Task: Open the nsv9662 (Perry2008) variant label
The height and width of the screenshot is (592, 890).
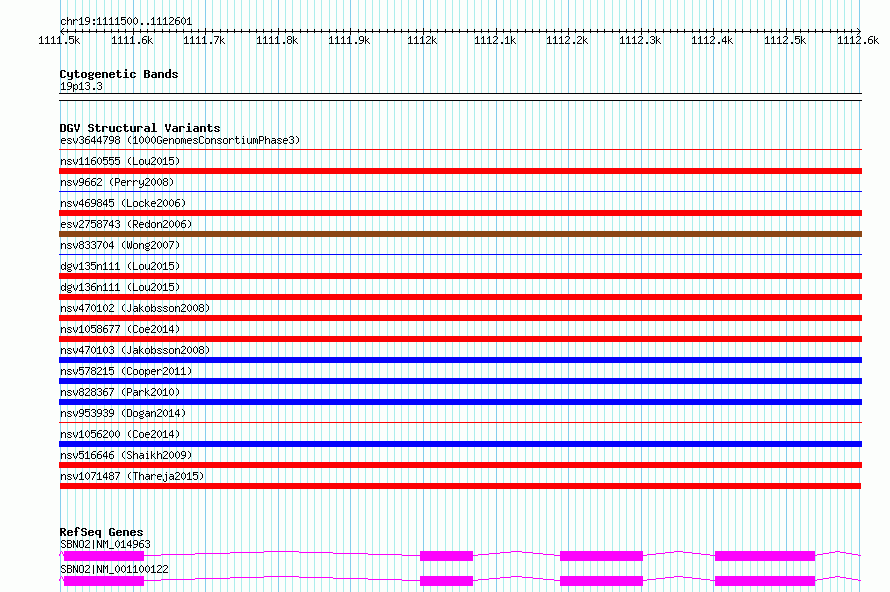Action: pyautogui.click(x=117, y=182)
